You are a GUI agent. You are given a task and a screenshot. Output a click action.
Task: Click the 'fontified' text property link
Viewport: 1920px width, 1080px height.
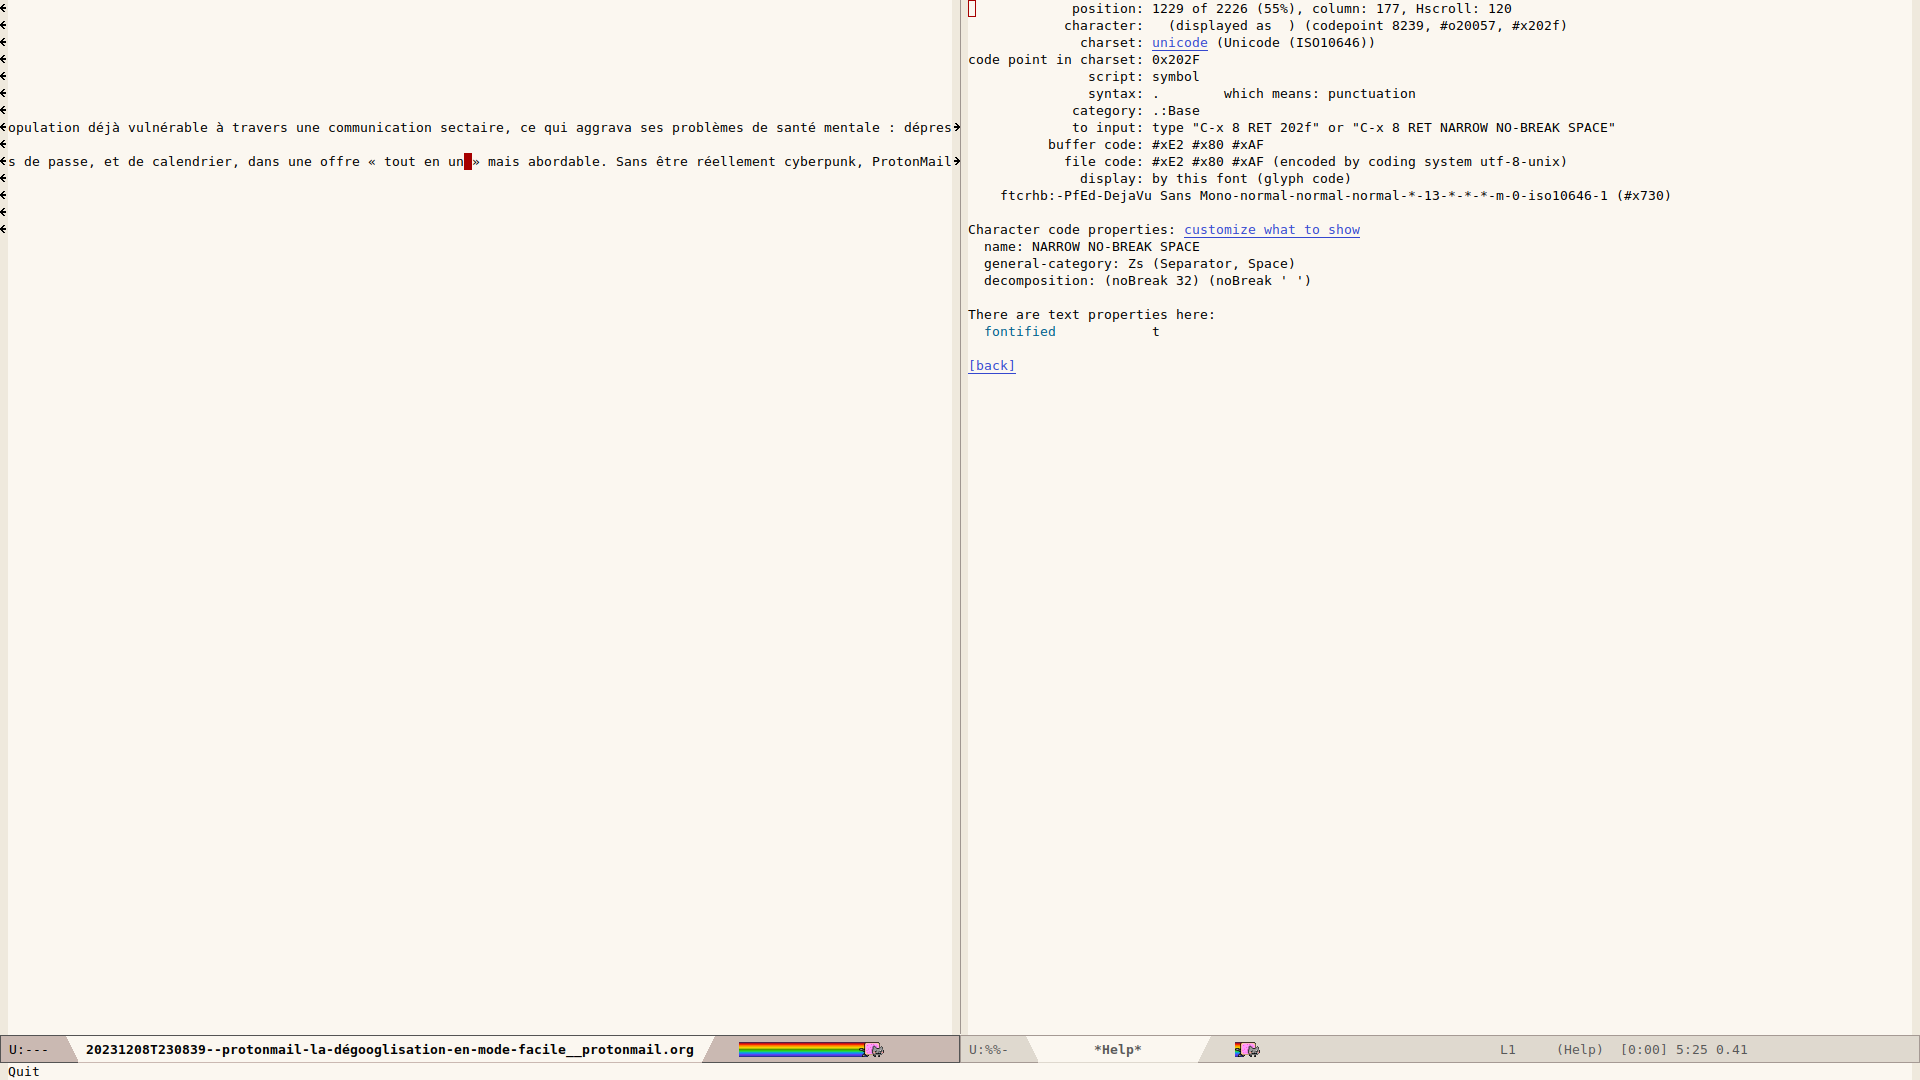coord(1020,332)
